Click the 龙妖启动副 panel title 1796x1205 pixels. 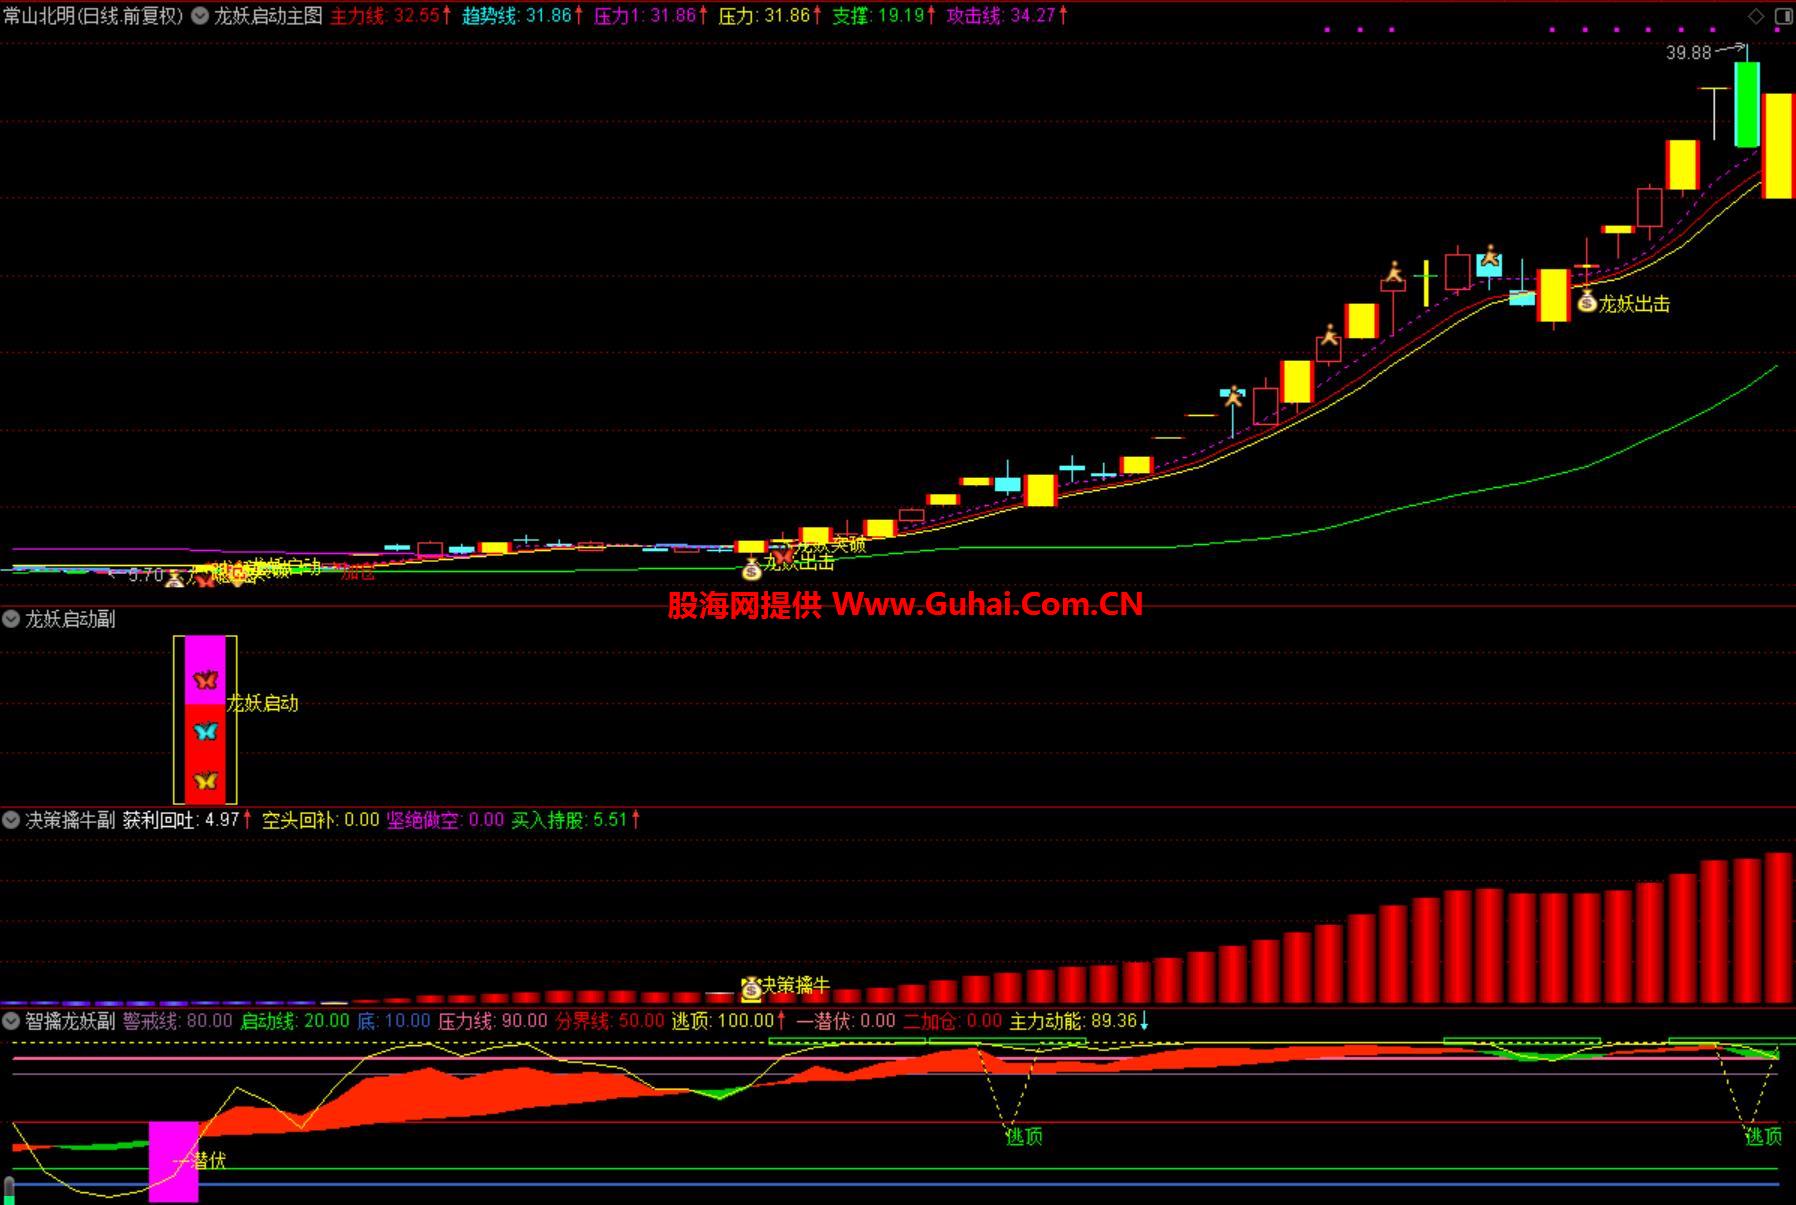coord(70,619)
